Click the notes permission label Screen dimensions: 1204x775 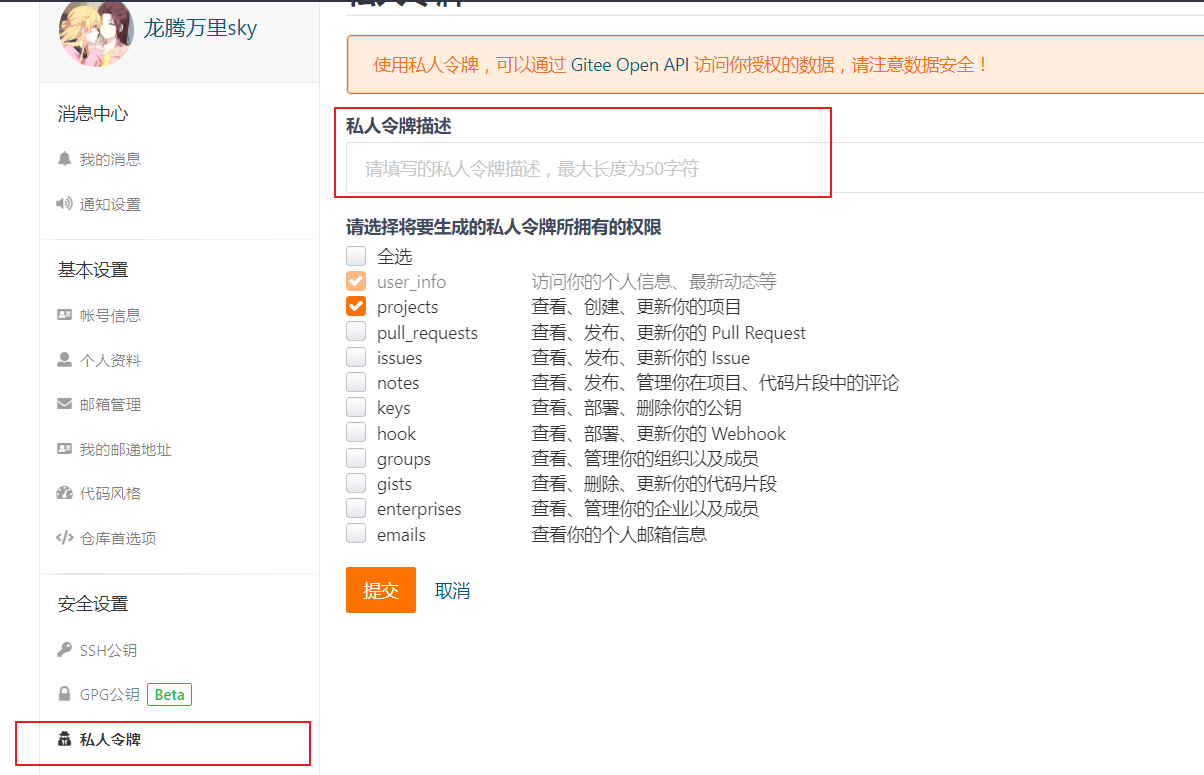coord(398,383)
